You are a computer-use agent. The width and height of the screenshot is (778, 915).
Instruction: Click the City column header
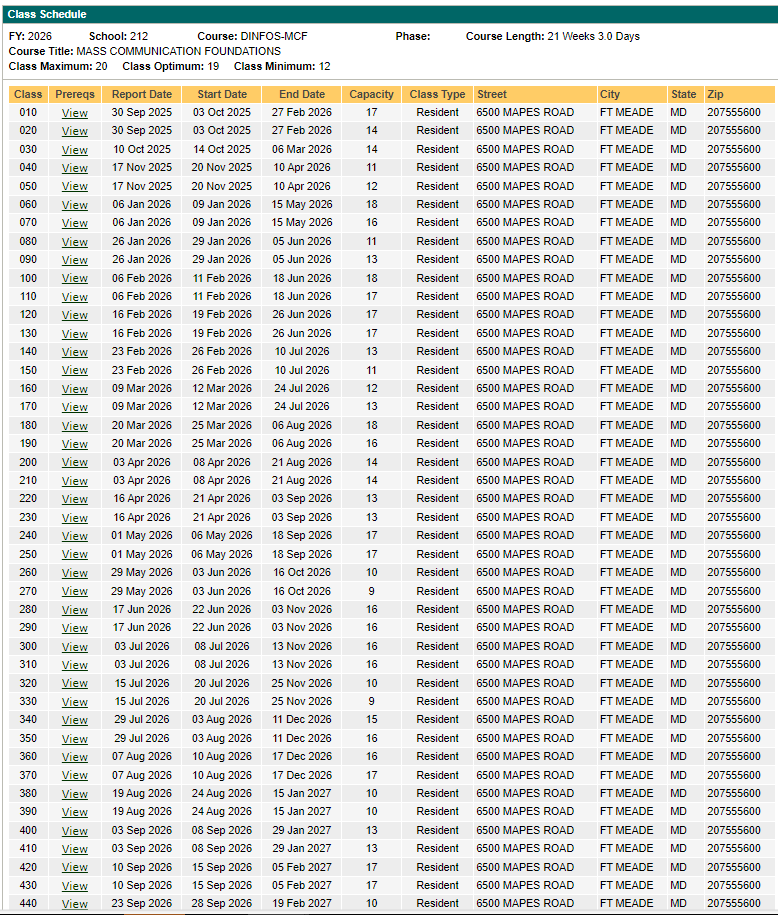pyautogui.click(x=633, y=95)
